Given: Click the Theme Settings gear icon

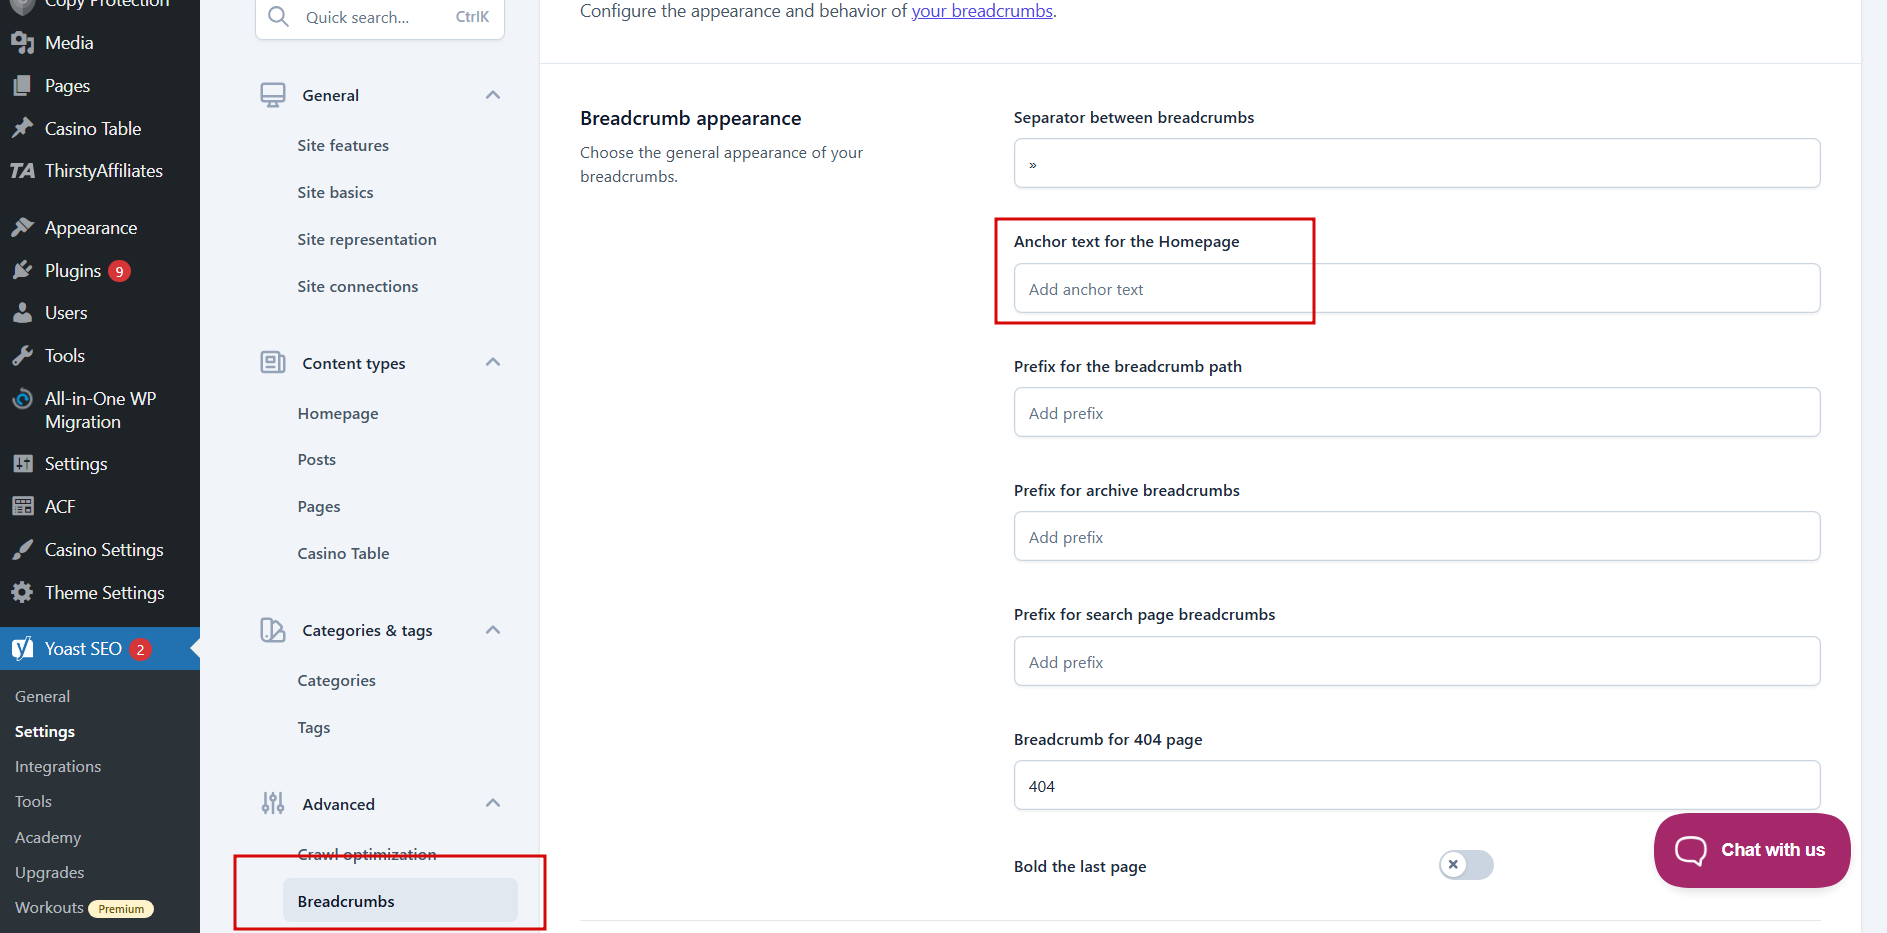Looking at the screenshot, I should point(22,593).
